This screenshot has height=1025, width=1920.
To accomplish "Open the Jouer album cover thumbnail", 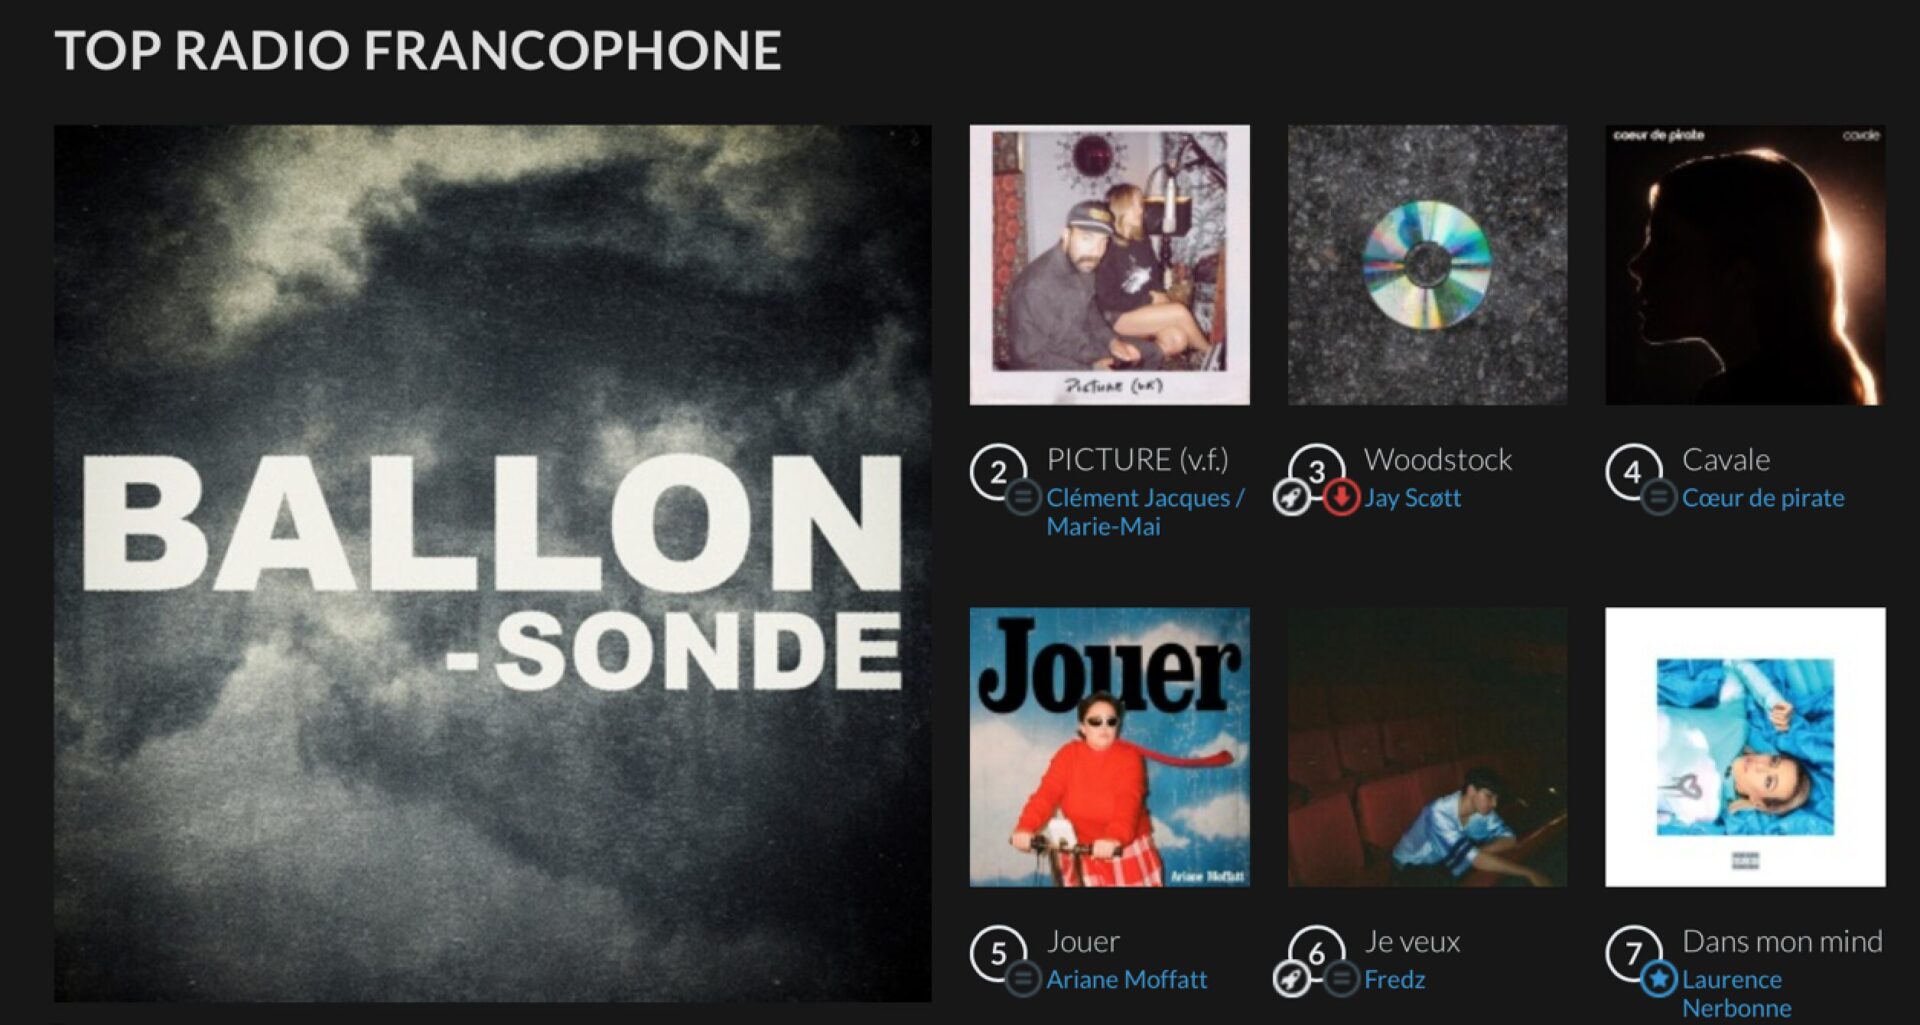I will [1109, 747].
